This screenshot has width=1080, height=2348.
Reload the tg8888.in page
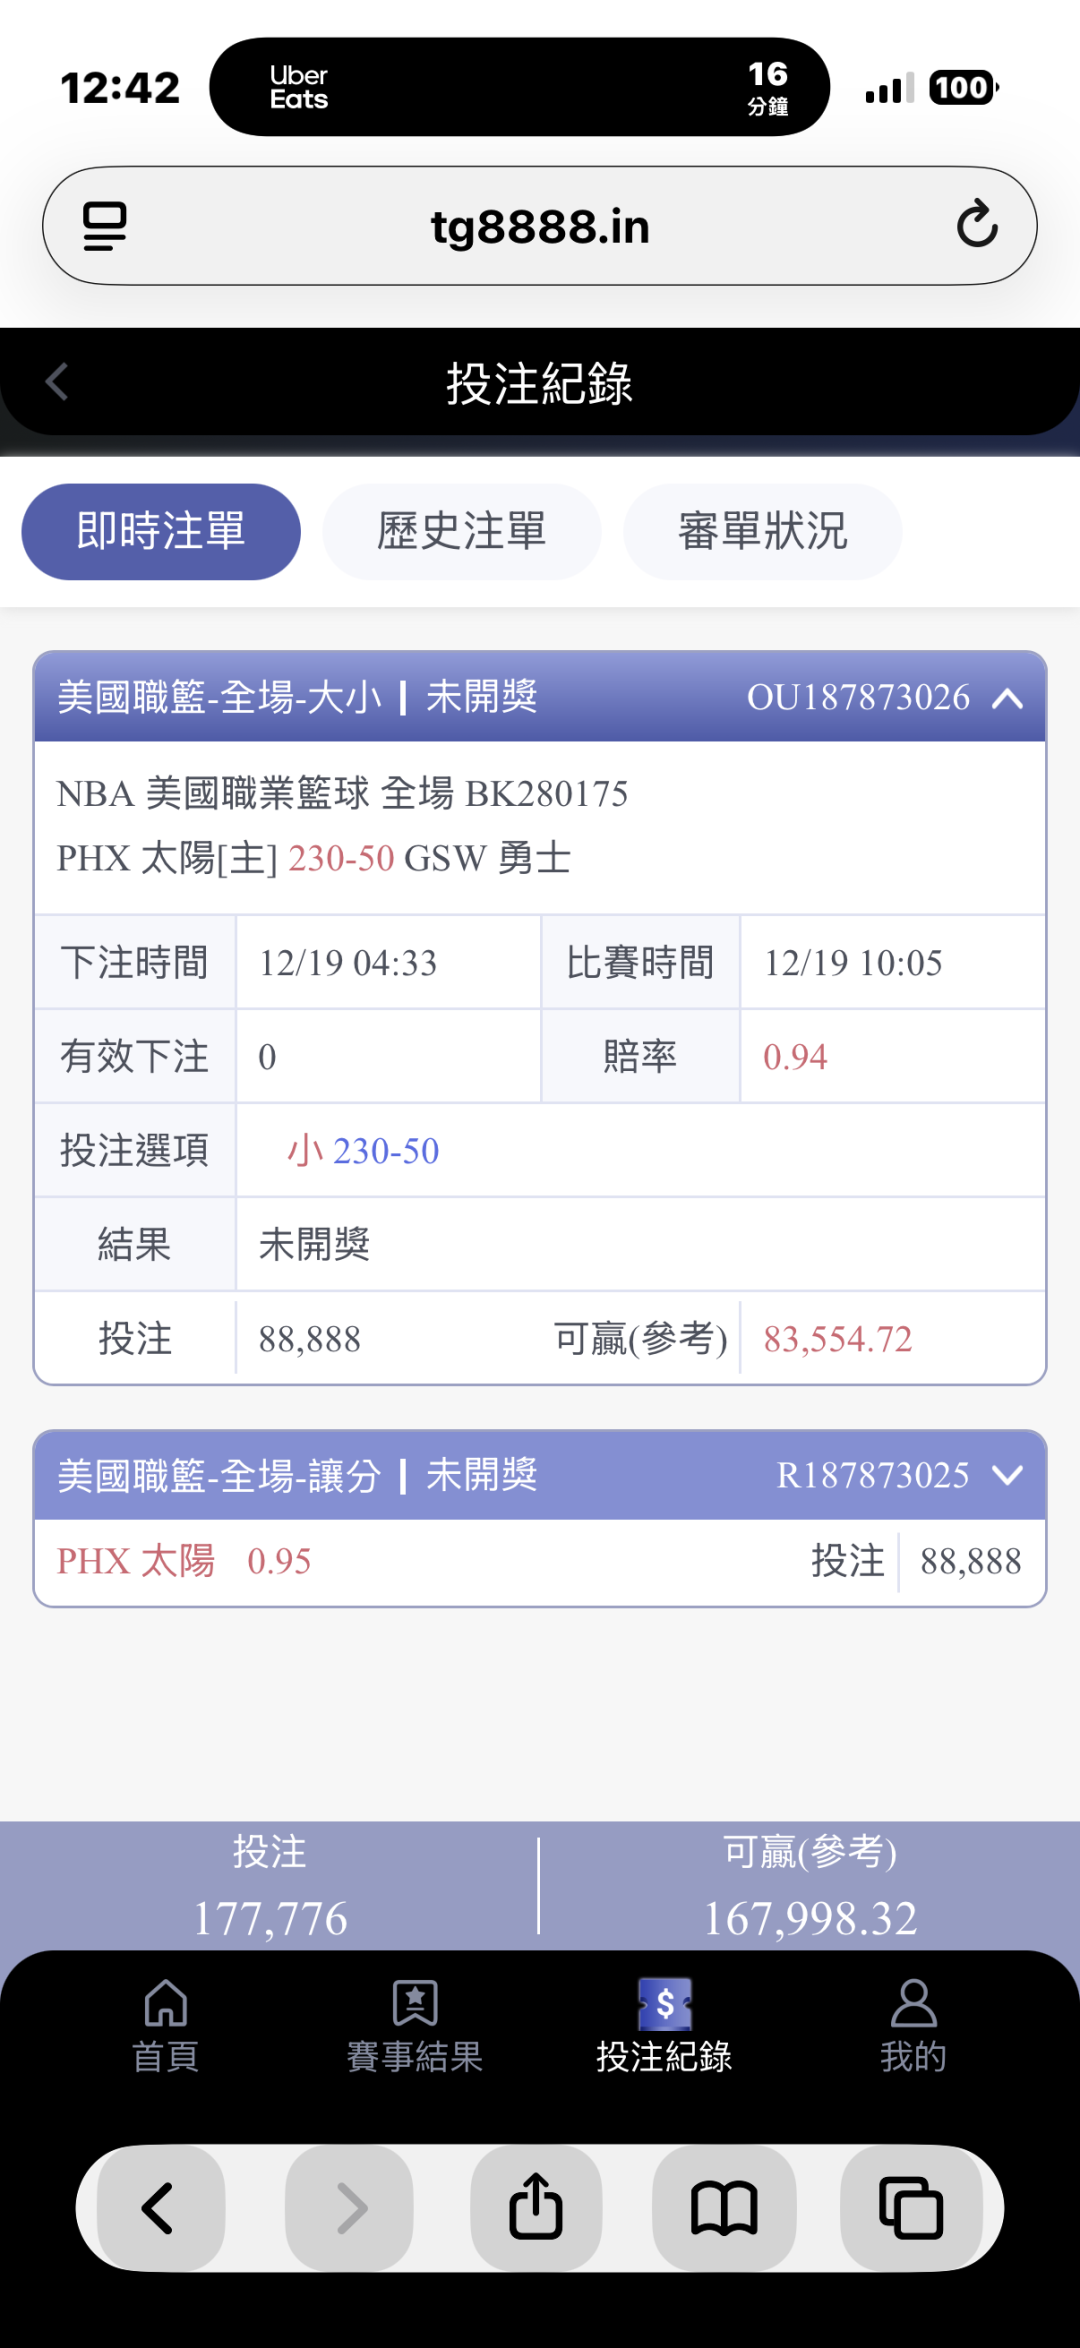point(976,225)
